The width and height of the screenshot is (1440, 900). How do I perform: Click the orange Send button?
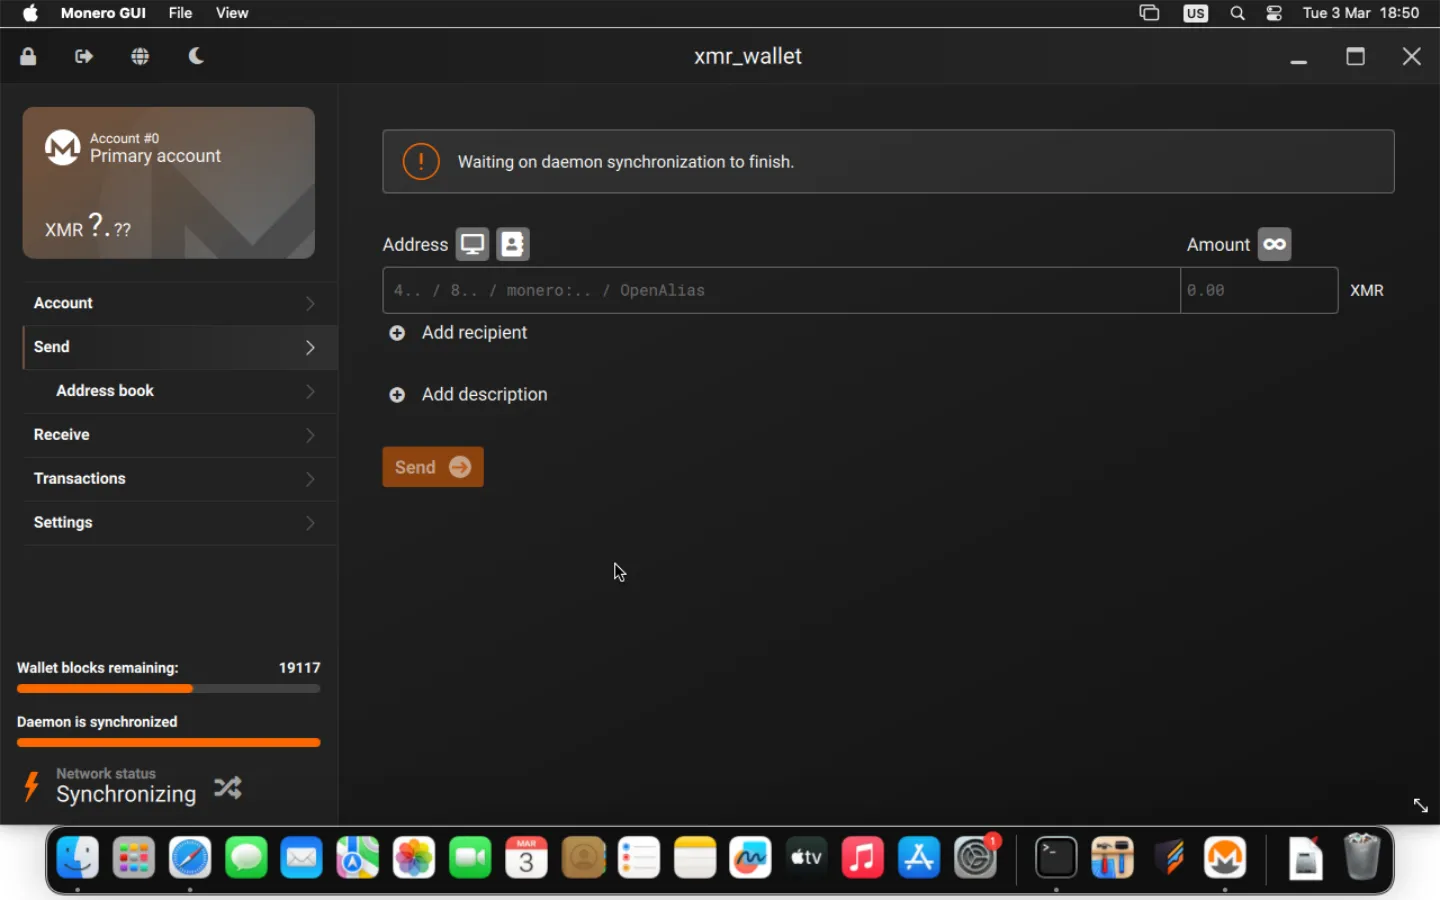point(433,467)
